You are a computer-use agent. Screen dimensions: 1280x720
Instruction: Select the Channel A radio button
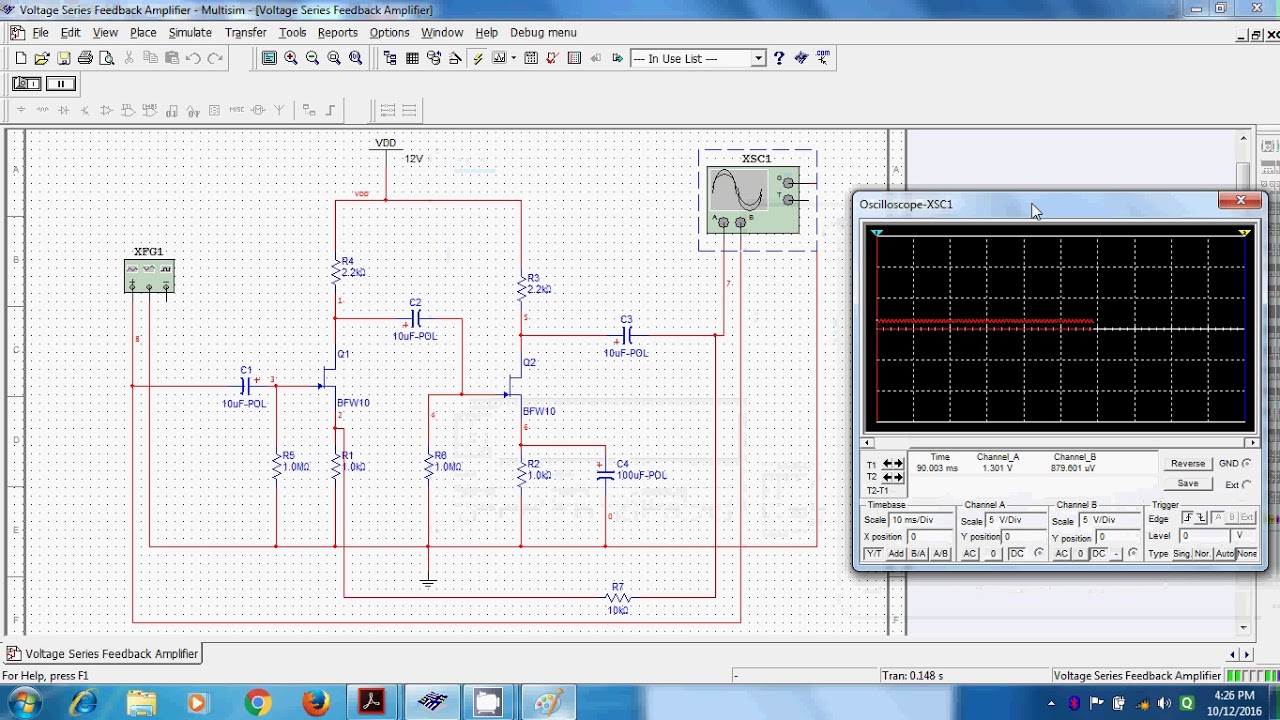click(1038, 553)
